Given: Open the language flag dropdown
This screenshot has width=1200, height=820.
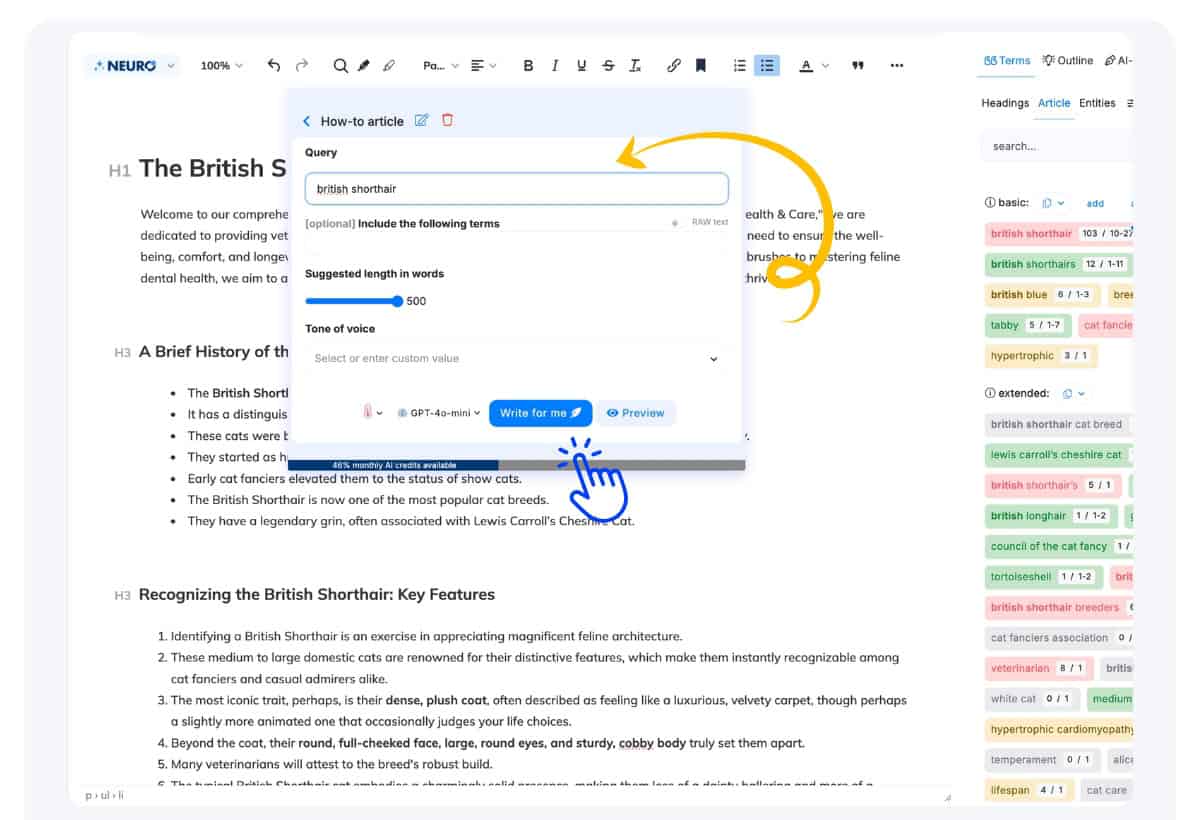Looking at the screenshot, I should point(372,412).
